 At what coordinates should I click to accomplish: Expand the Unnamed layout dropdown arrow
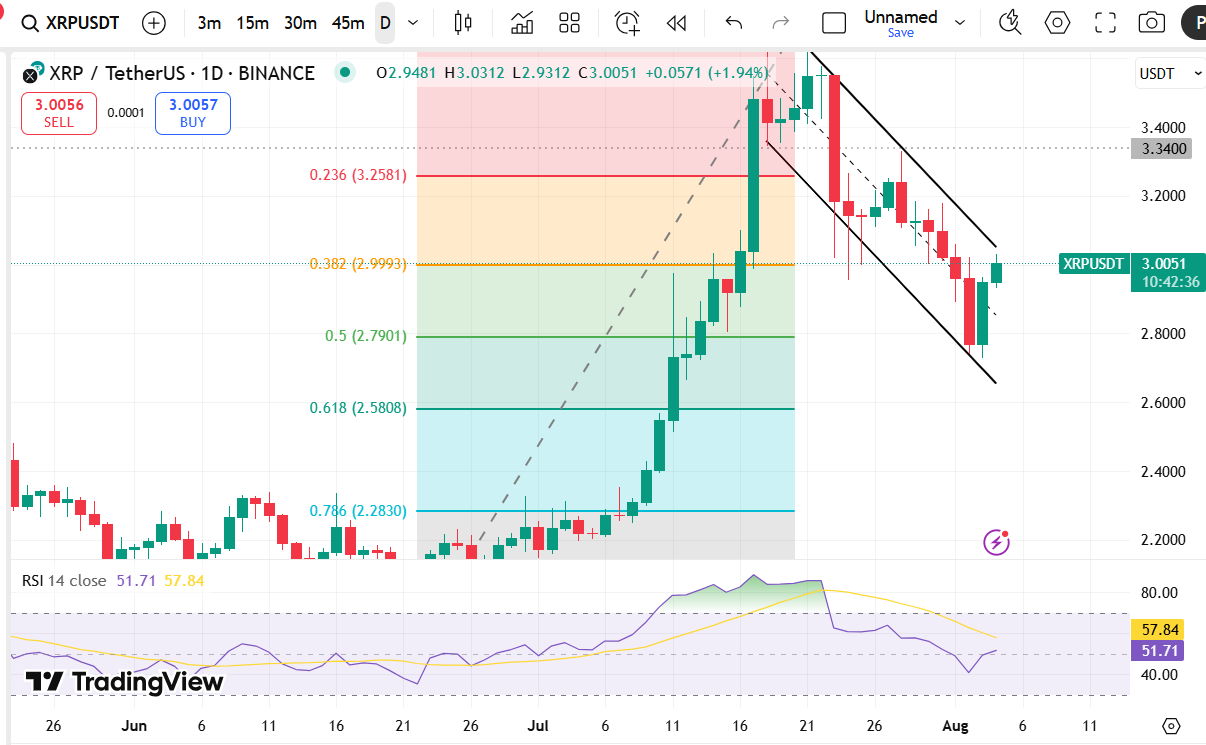click(960, 22)
